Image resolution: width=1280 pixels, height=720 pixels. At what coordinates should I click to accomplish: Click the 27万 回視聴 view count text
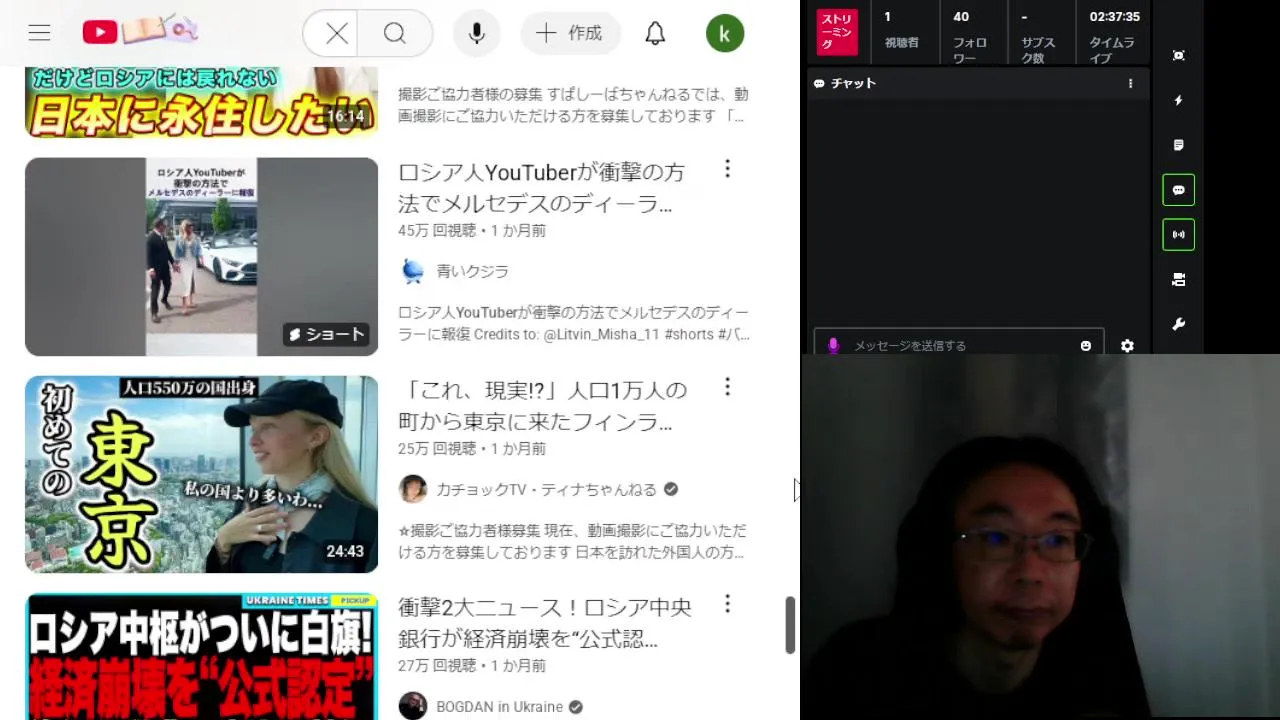pyautogui.click(x=437, y=665)
